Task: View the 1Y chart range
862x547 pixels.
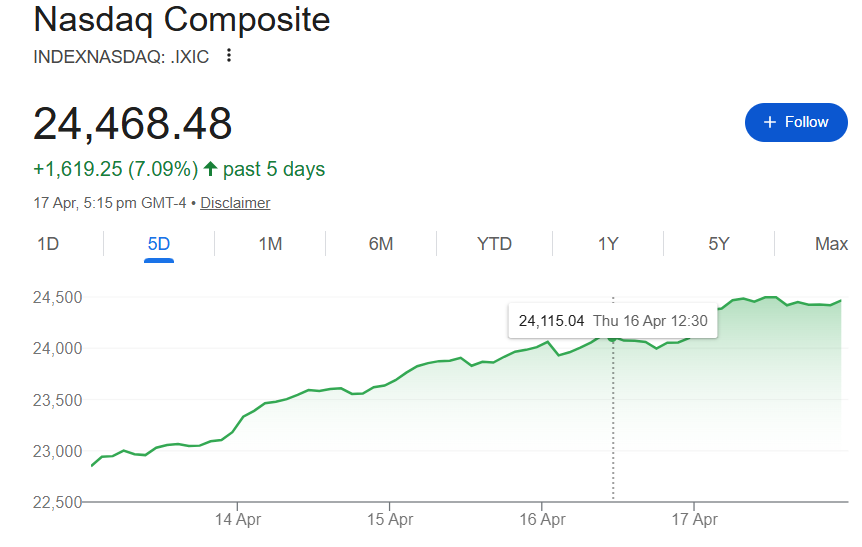Action: pos(608,244)
